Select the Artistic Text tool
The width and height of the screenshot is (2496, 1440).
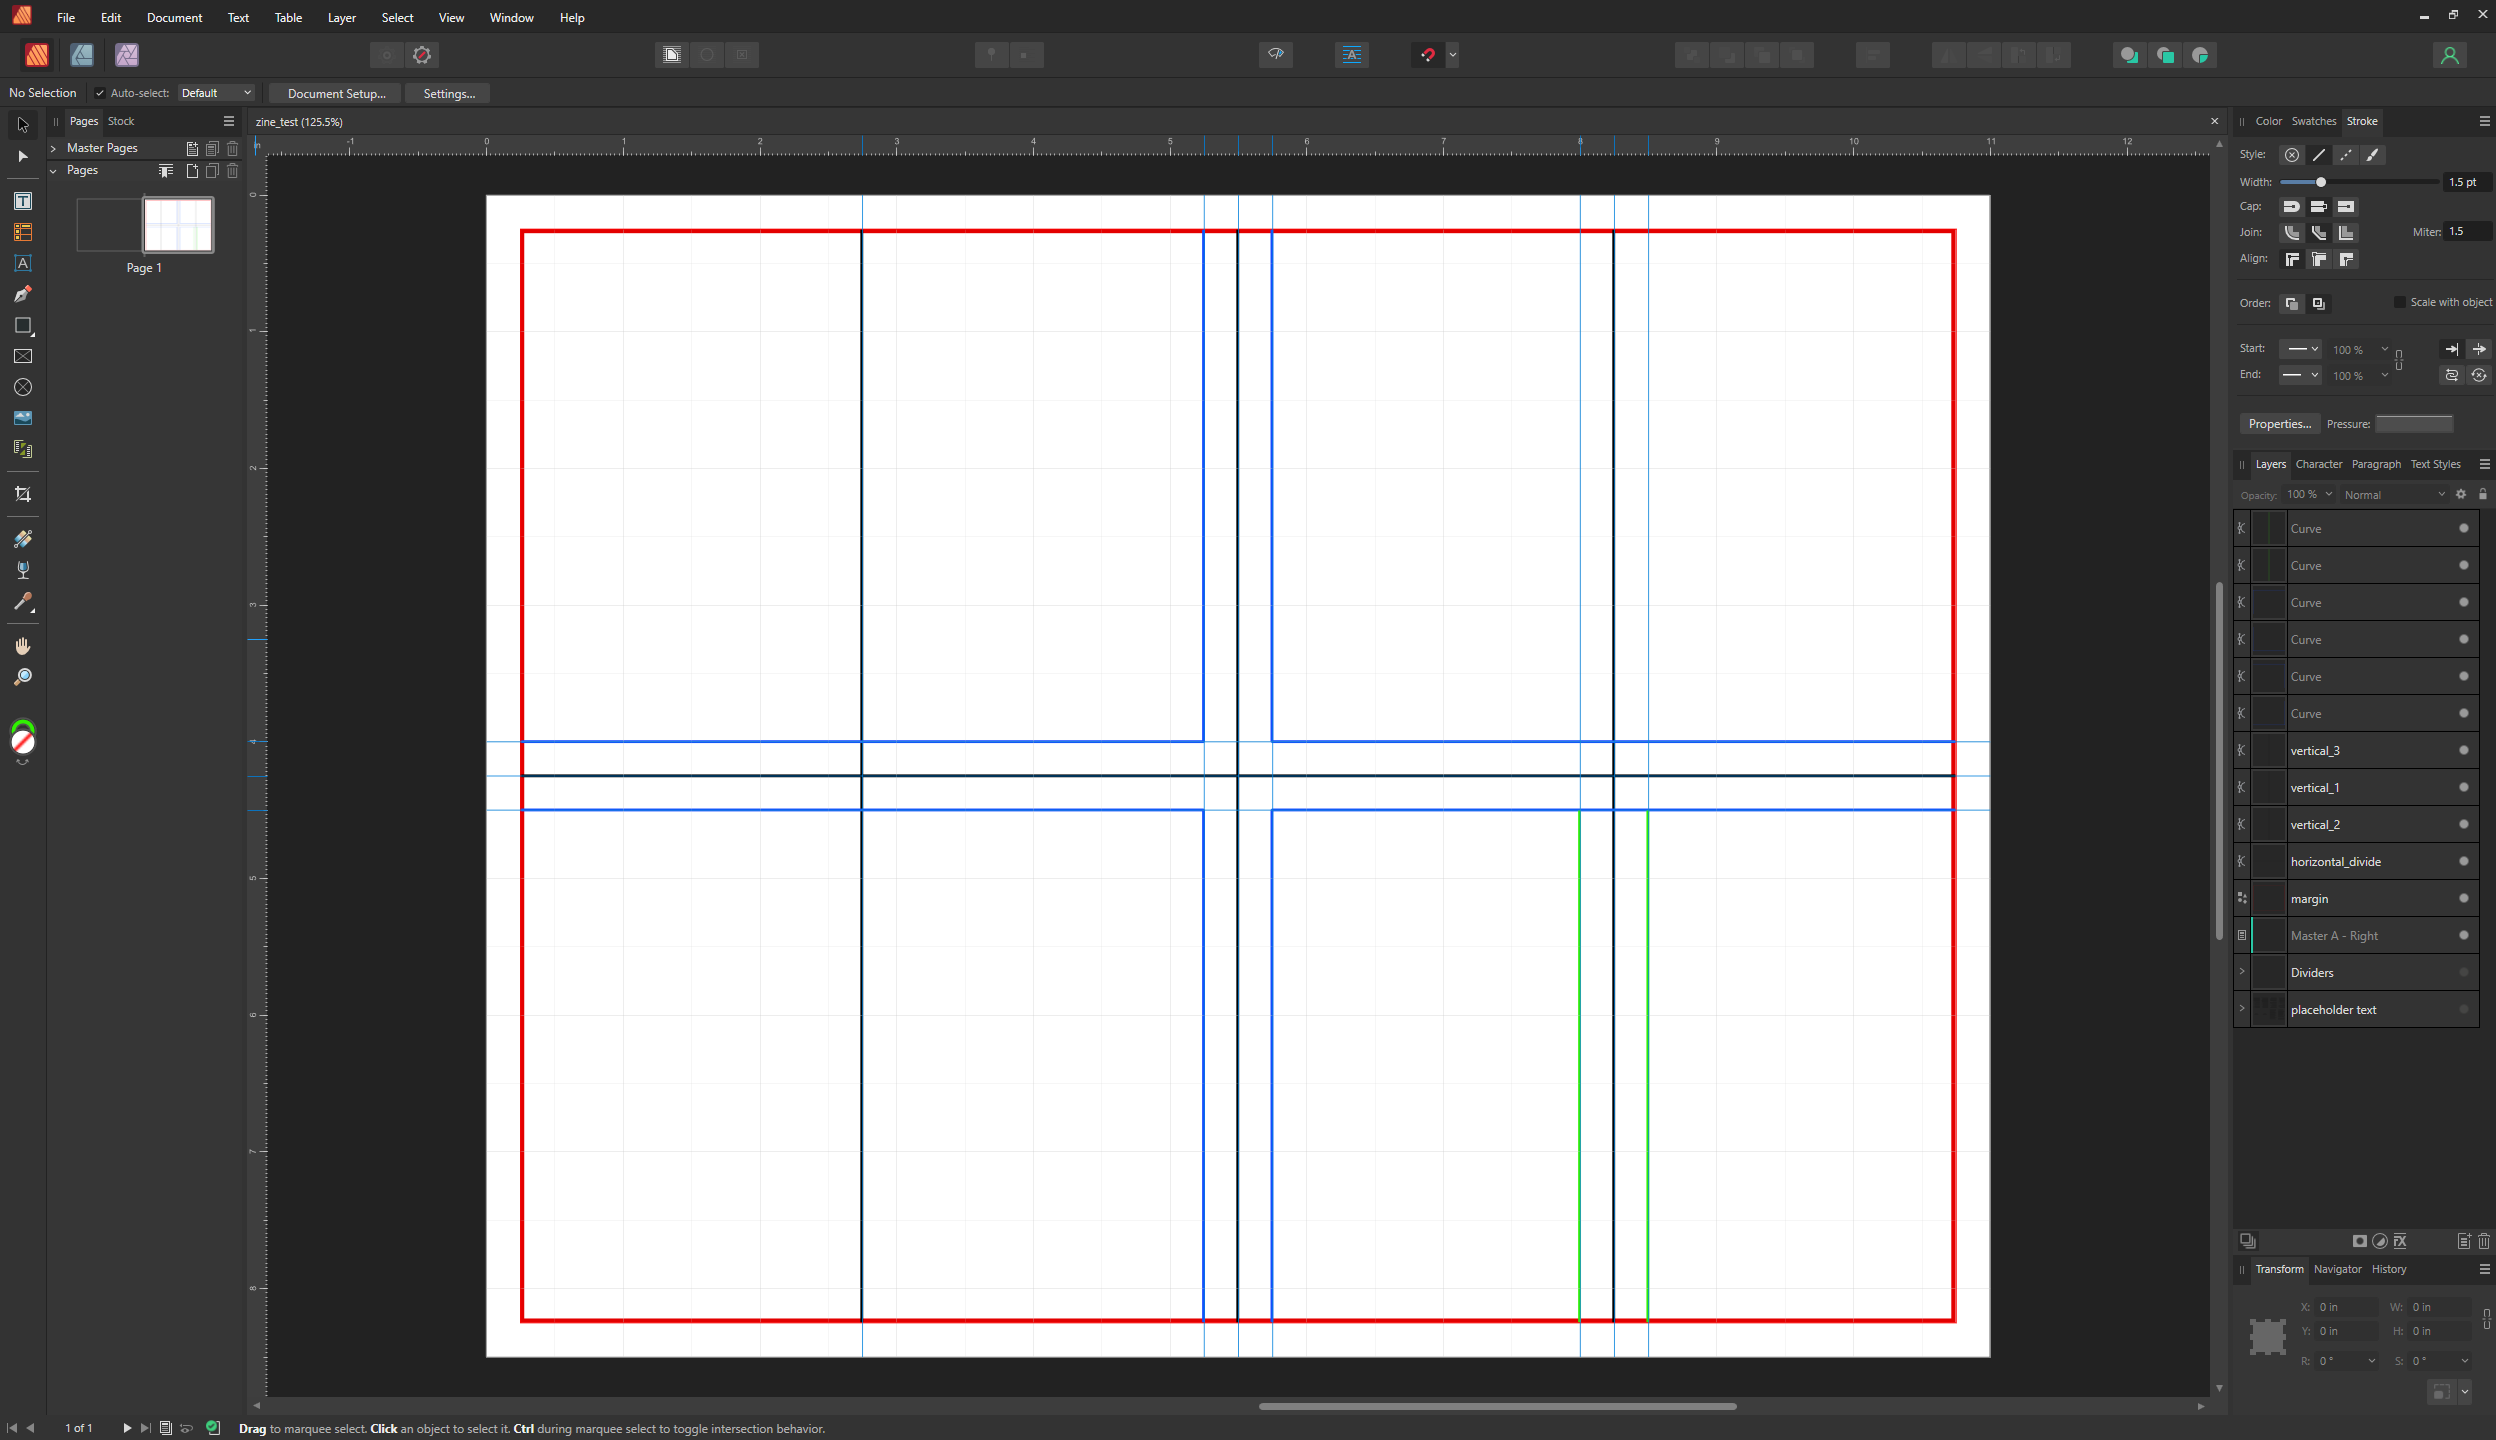pyautogui.click(x=22, y=263)
